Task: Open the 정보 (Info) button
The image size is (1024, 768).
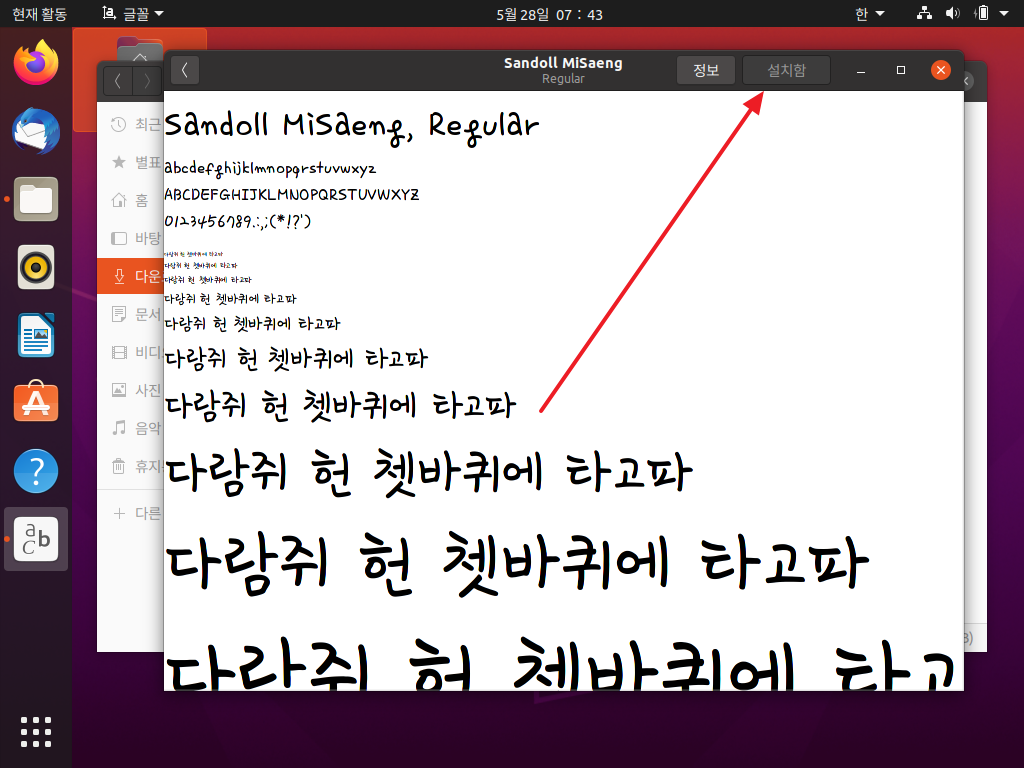Action: [x=705, y=70]
